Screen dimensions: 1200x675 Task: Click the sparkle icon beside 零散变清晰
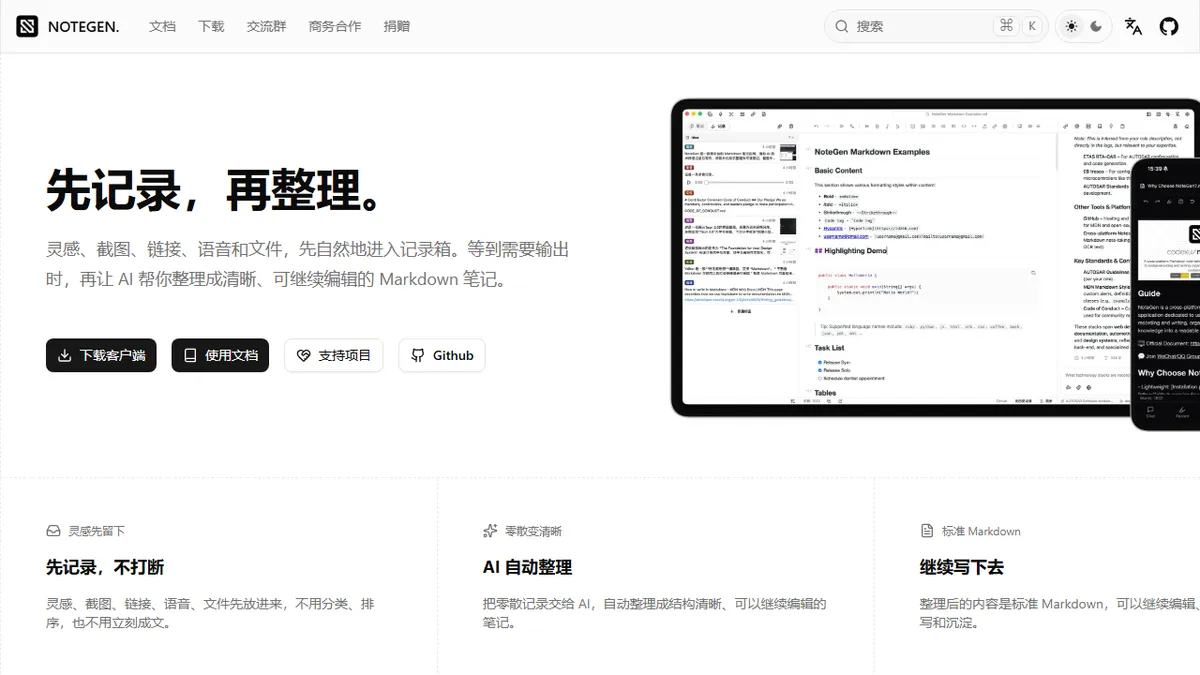490,531
